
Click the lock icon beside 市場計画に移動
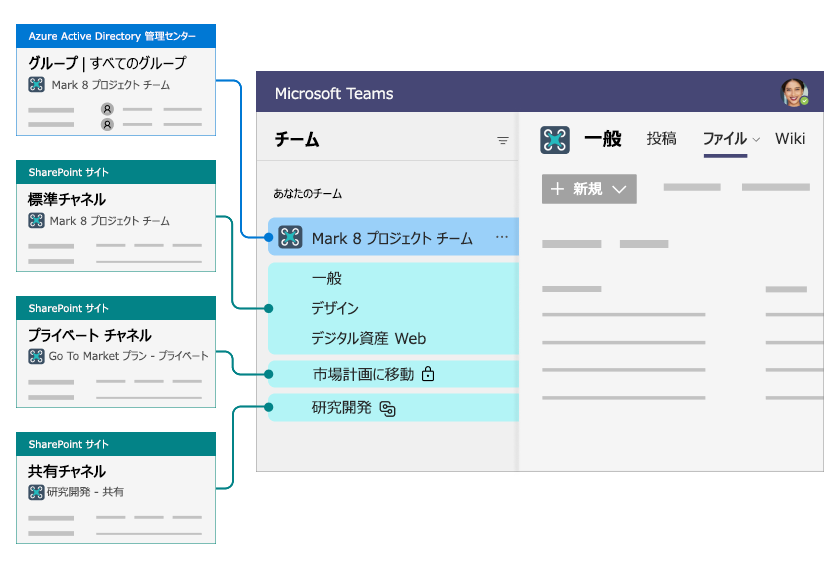(428, 373)
